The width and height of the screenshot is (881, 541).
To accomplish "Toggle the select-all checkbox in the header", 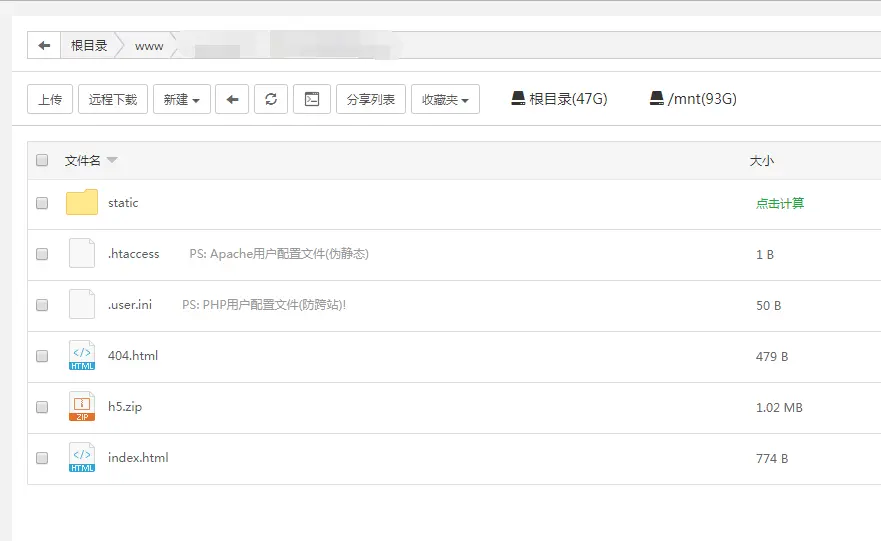I will point(42,160).
